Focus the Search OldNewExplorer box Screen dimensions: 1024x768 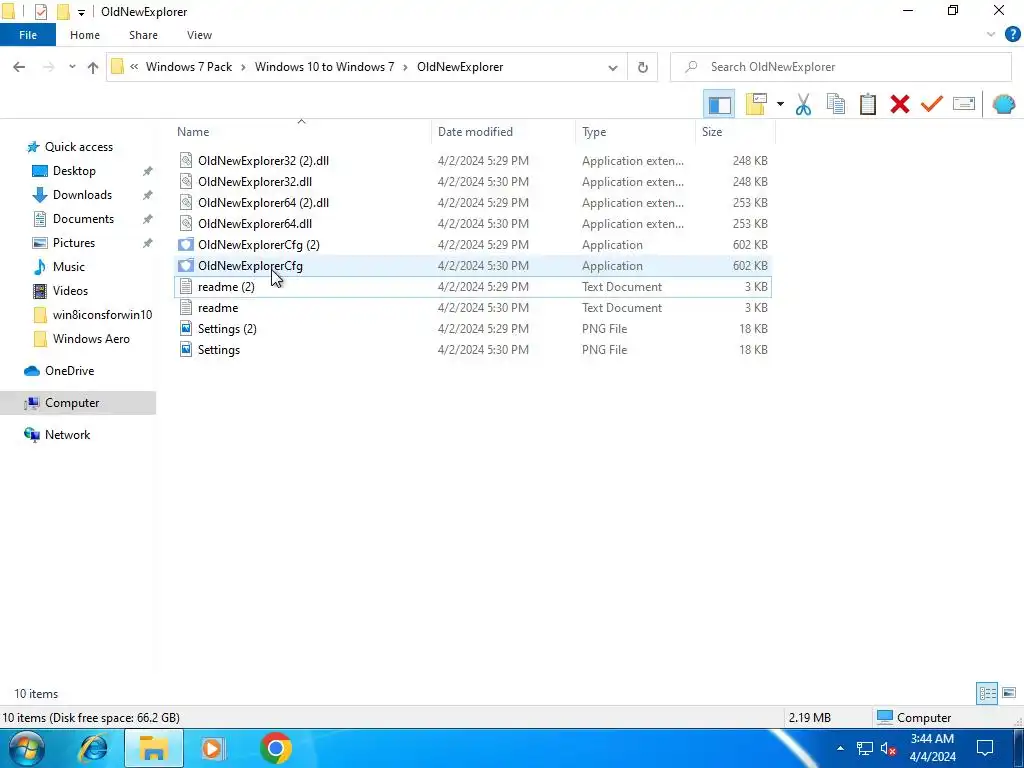point(841,67)
